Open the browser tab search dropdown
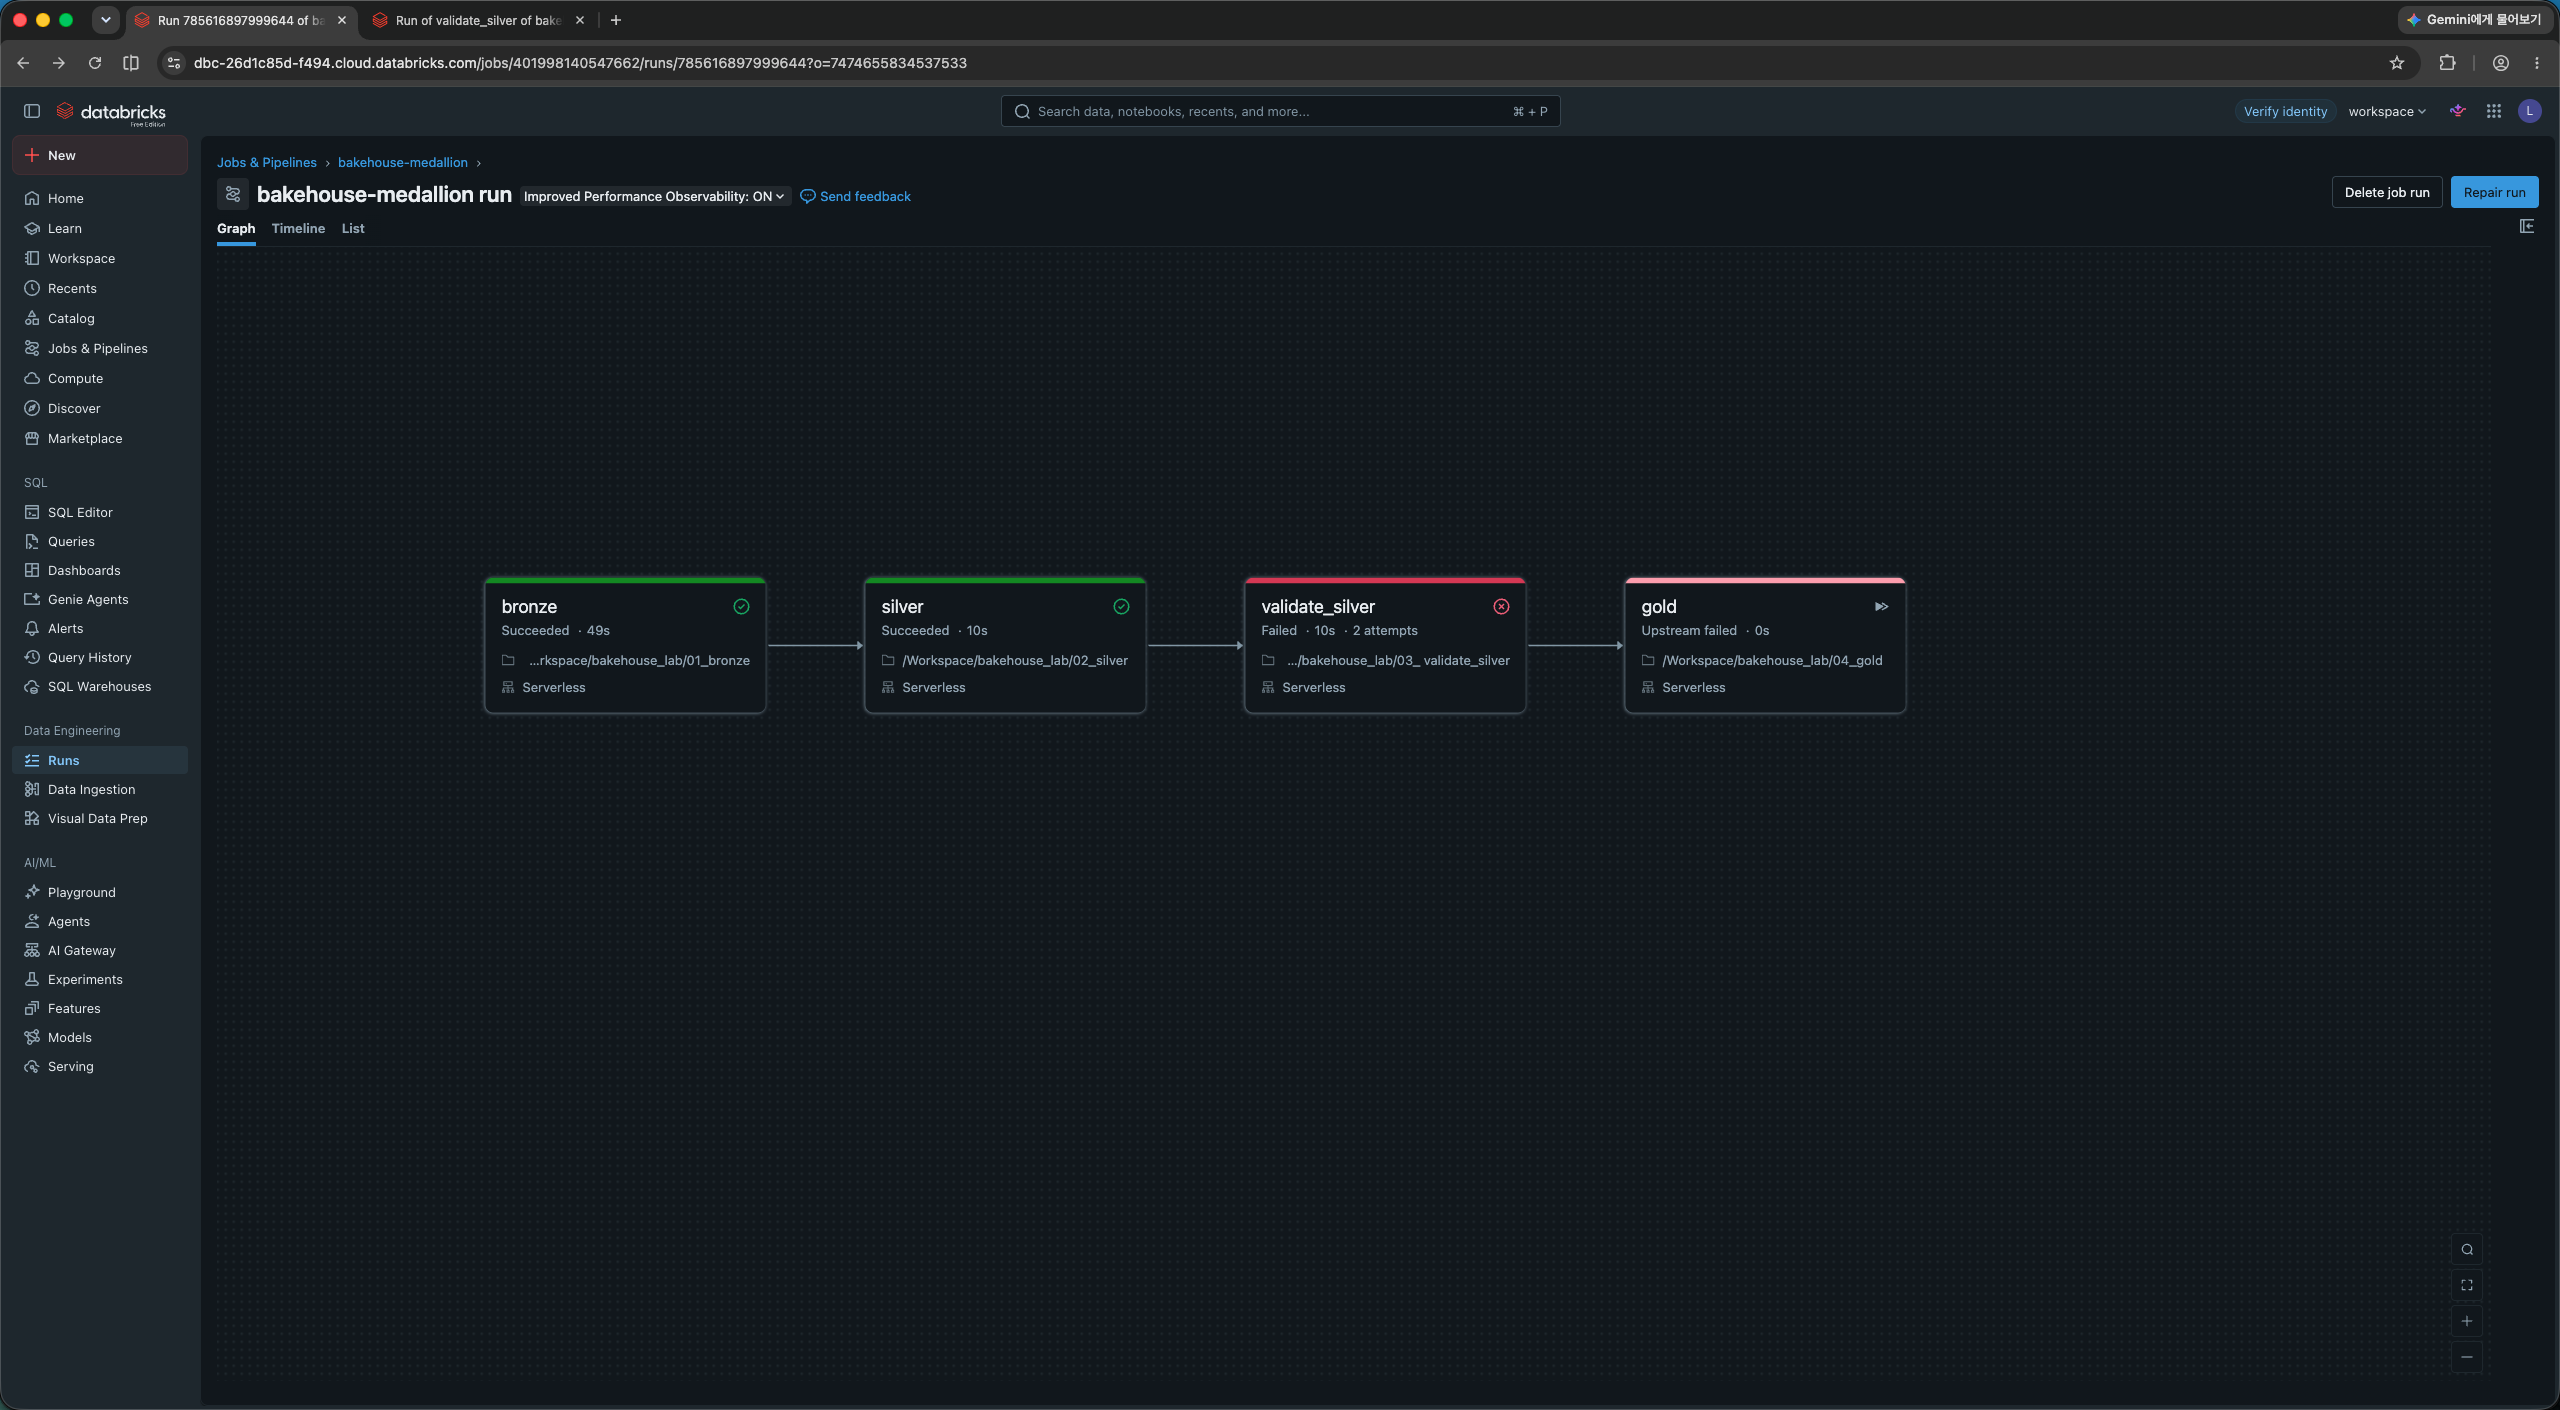The width and height of the screenshot is (2560, 1410). coord(105,20)
